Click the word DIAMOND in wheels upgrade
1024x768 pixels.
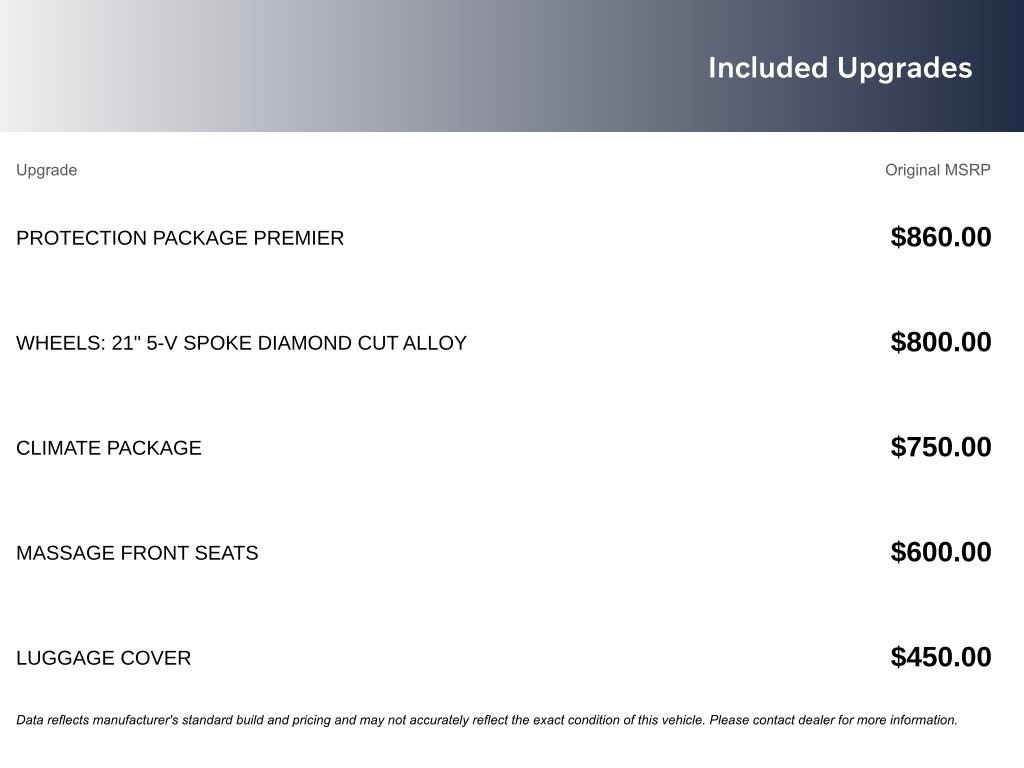tap(299, 343)
